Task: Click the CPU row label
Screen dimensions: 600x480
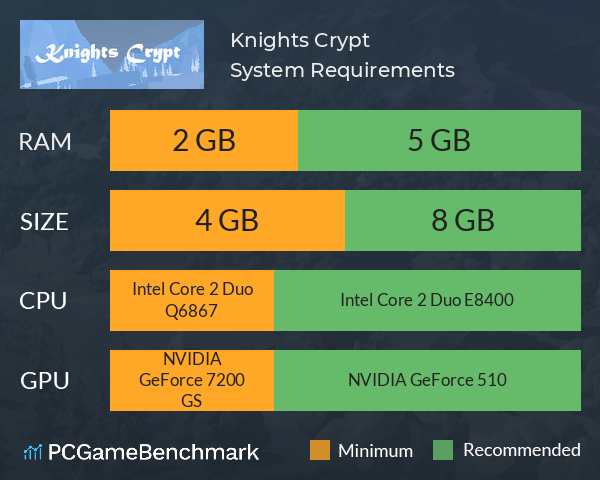Action: (43, 301)
